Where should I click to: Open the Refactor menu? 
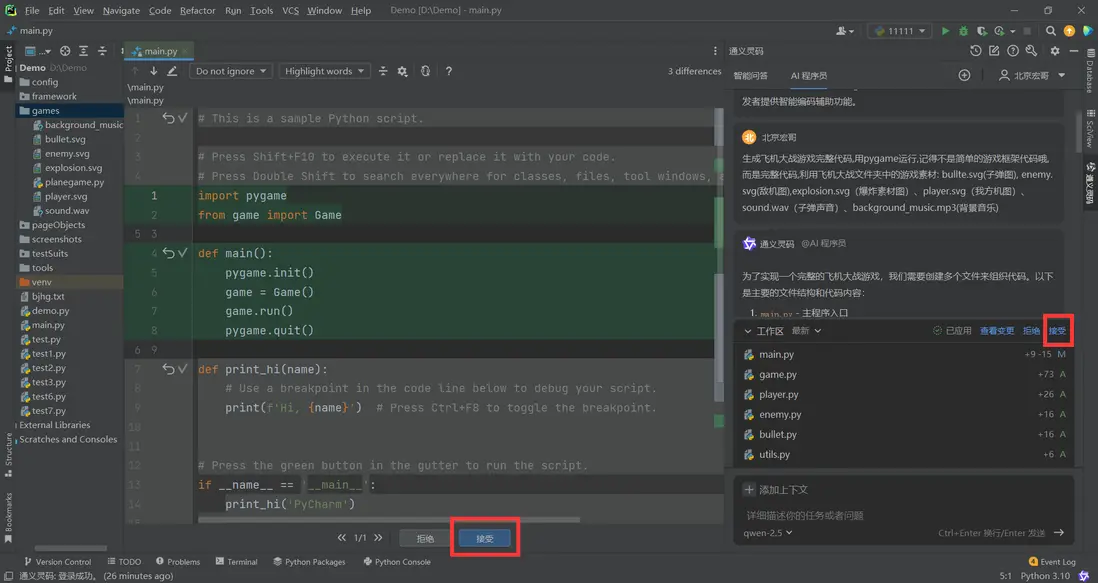point(197,10)
